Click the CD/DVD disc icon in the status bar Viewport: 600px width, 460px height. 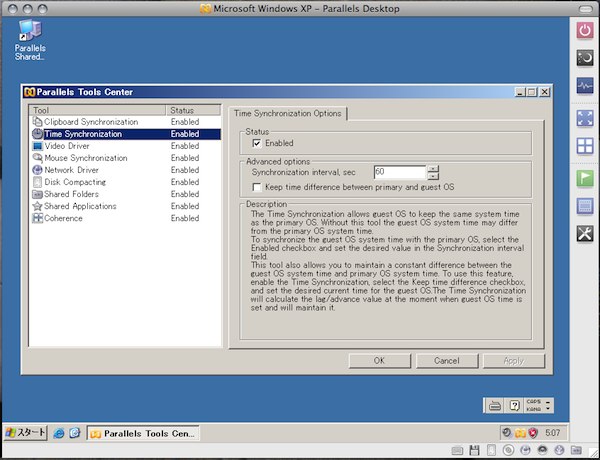tap(509, 450)
